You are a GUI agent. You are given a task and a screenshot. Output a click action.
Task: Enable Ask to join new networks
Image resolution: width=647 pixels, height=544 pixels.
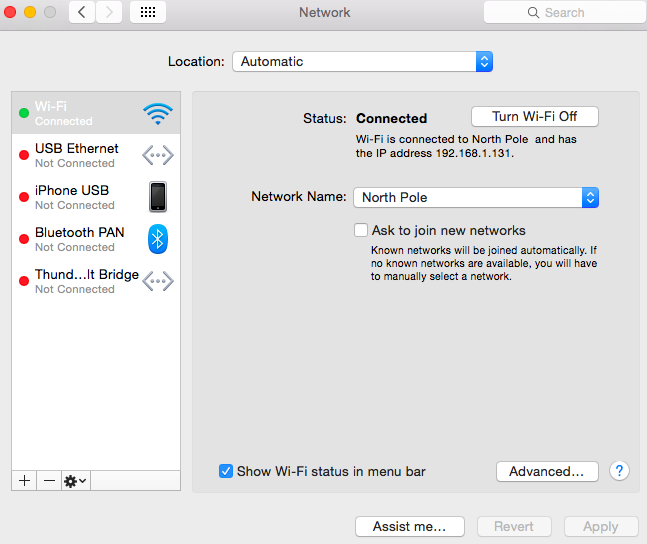(361, 230)
